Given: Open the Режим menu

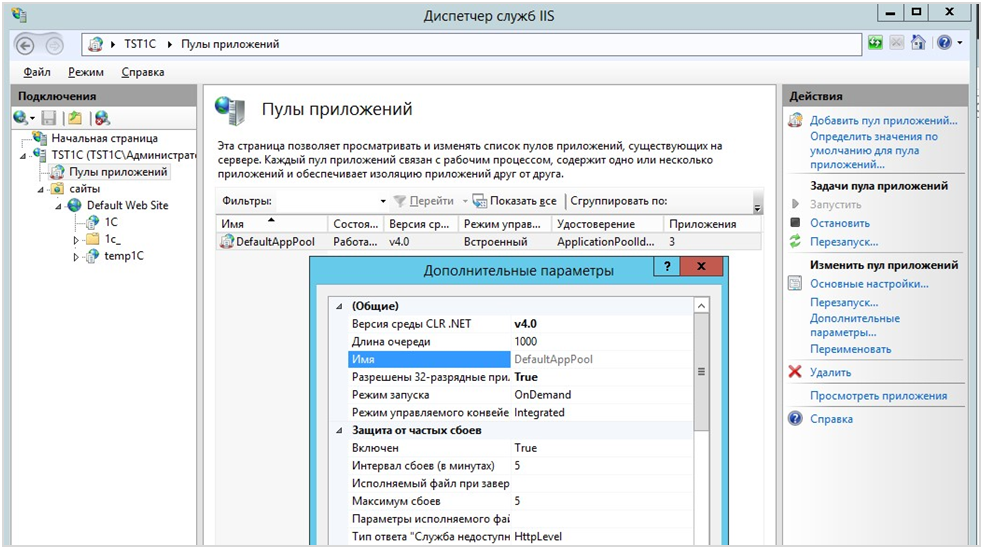Looking at the screenshot, I should (x=86, y=72).
